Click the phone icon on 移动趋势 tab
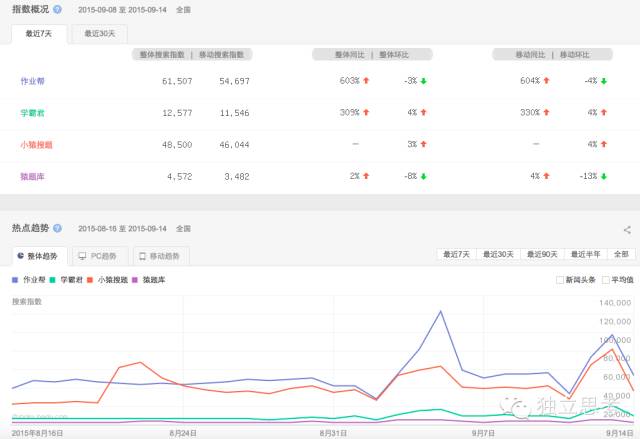Screen dimensions: 640x439 pos(142,256)
